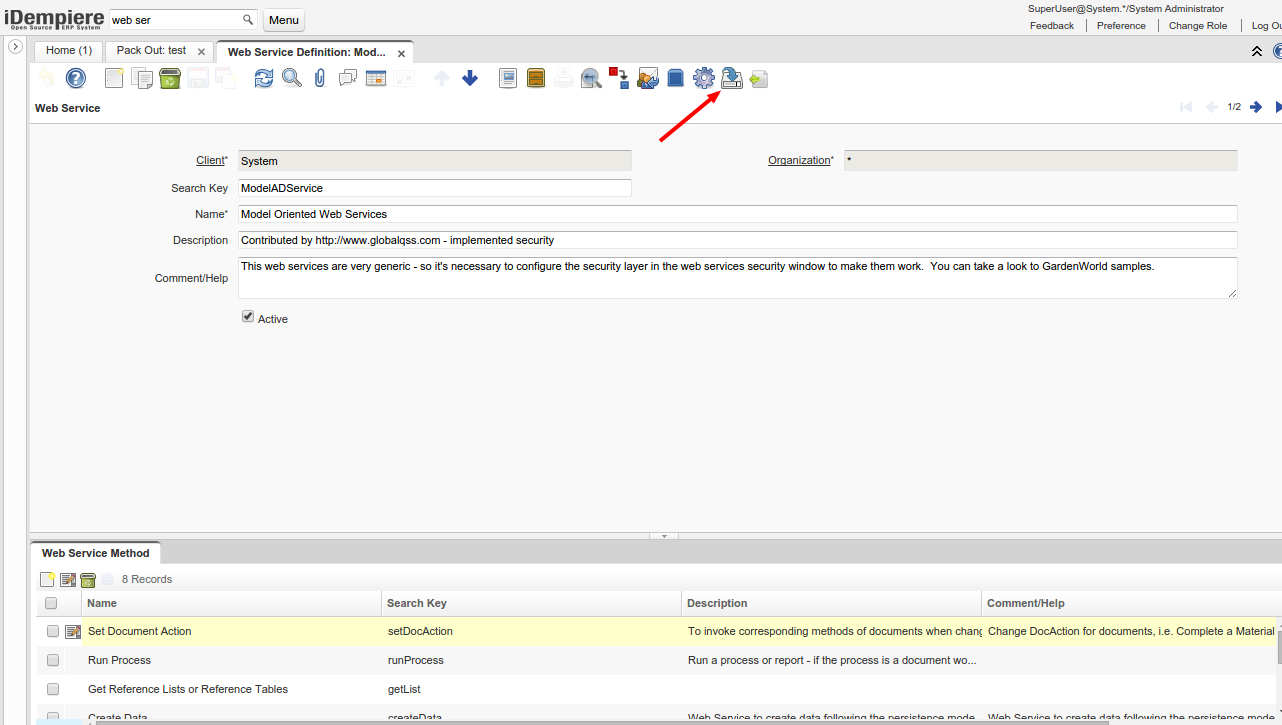Screen dimensions: 1282x725
Task: Click the Search Key input field
Action: click(x=435, y=188)
